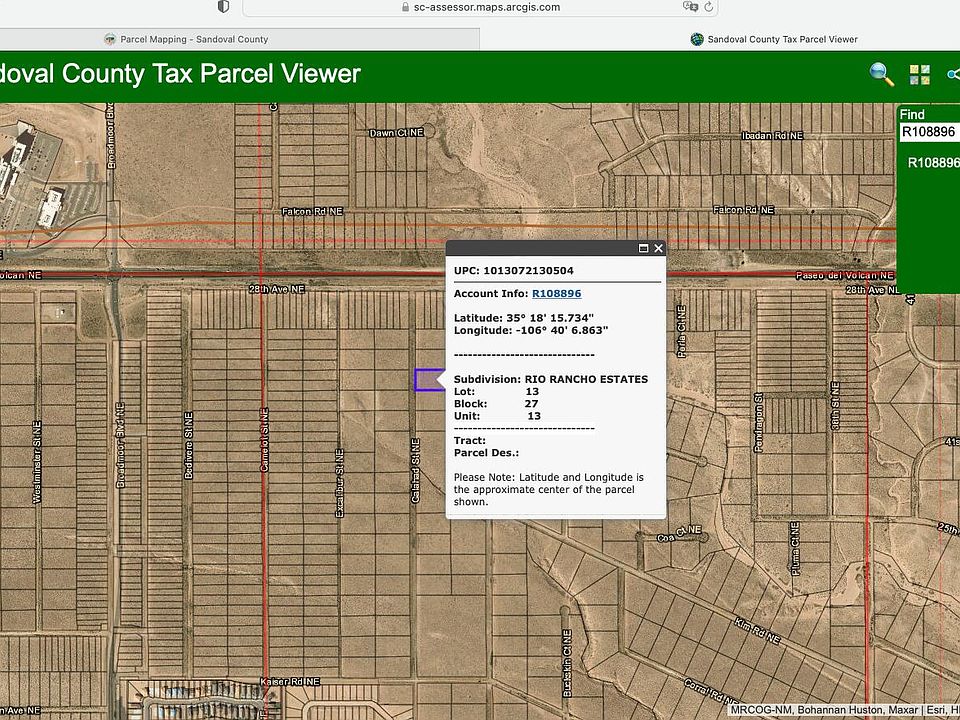Viewport: 960px width, 720px height.
Task: Click the share icon in green header
Action: pos(953,75)
